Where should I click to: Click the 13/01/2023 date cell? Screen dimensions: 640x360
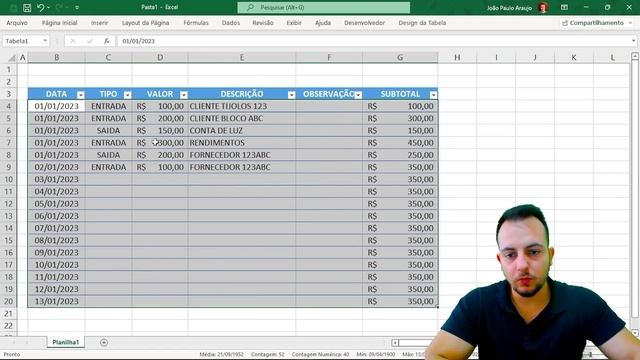click(x=56, y=301)
